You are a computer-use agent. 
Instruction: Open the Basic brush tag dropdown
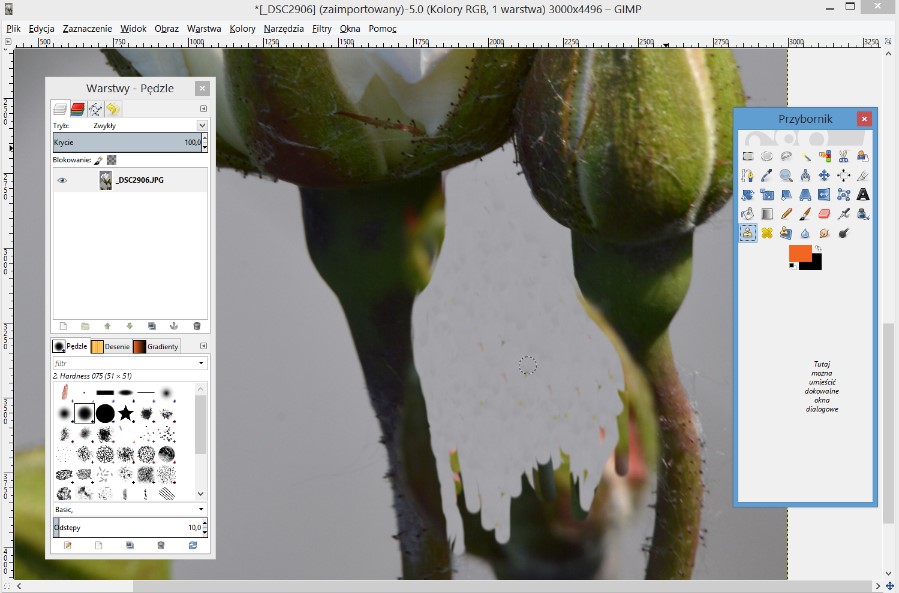[x=202, y=509]
